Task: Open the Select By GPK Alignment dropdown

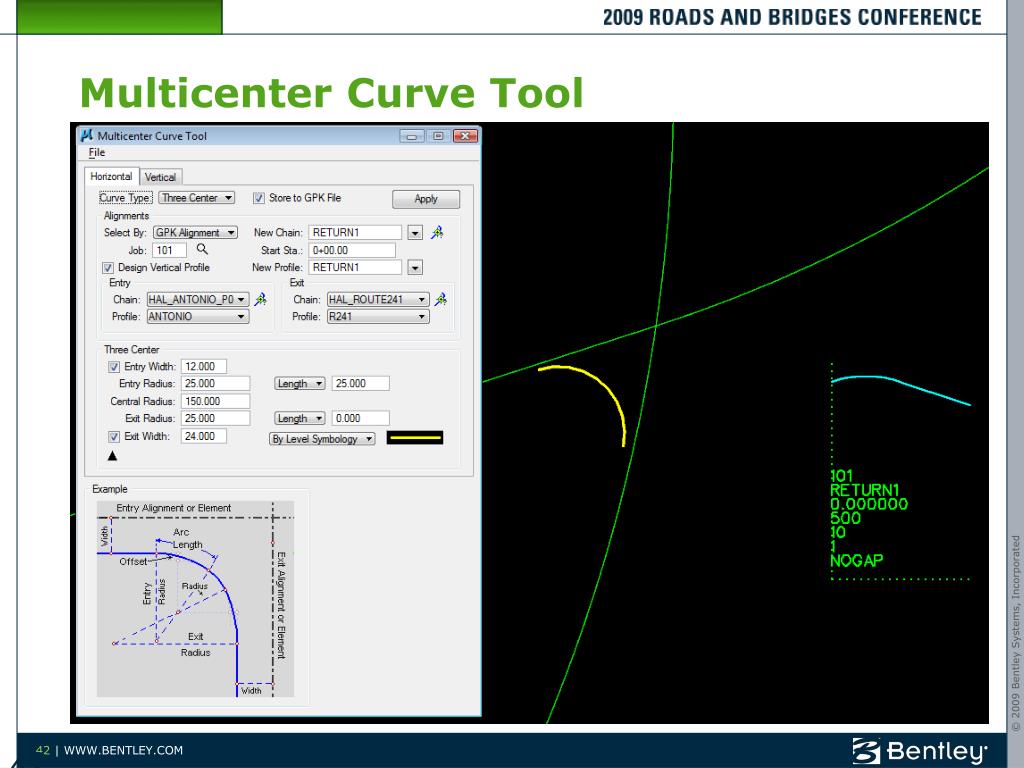Action: pos(195,232)
